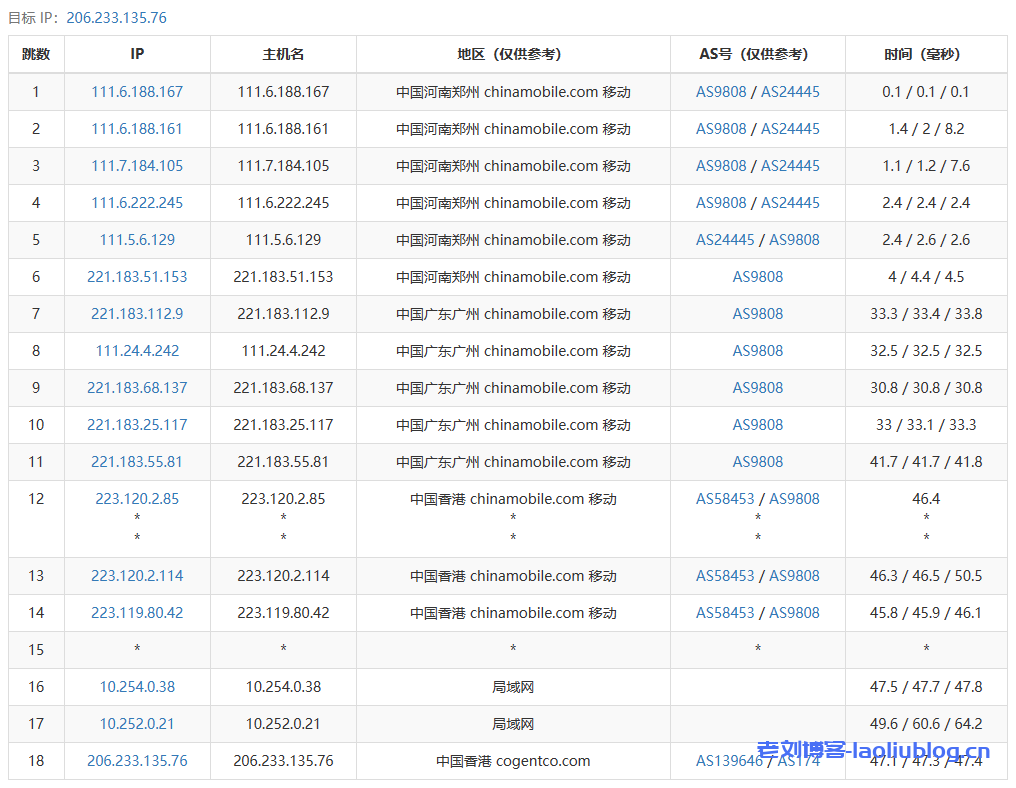Screen dimensions: 1016x788
Task: Open the 10.252.0.21 IP link
Action: pyautogui.click(x=137, y=724)
